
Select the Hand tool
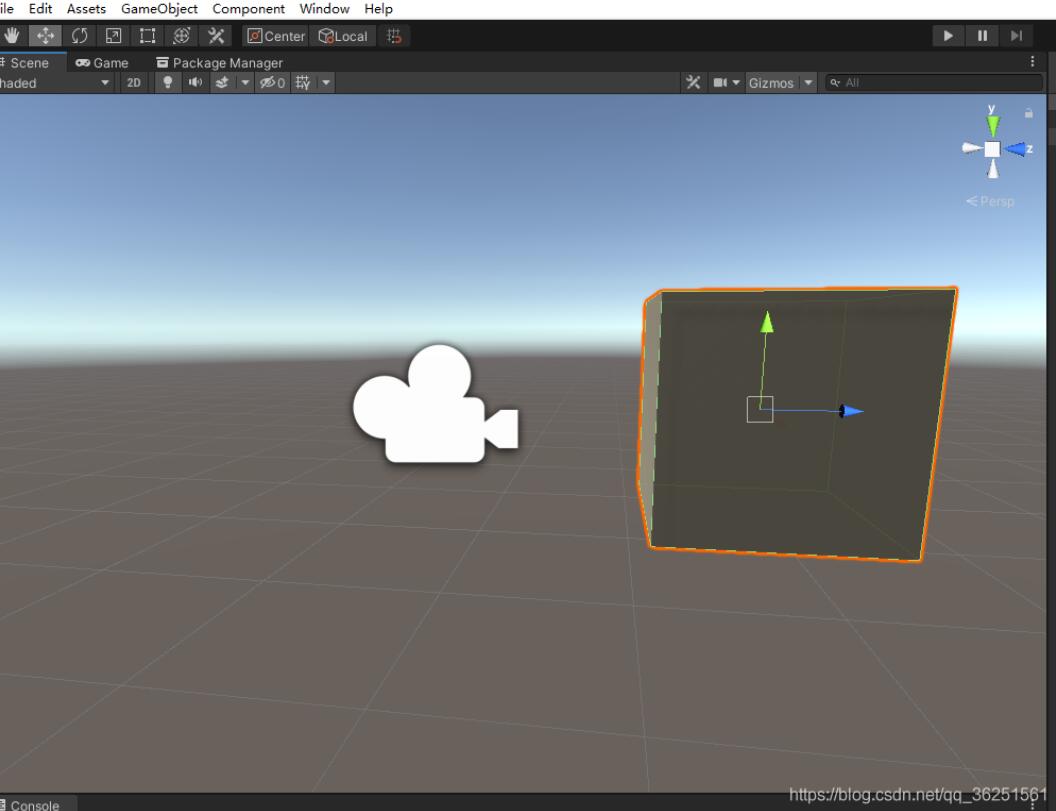(x=11, y=36)
